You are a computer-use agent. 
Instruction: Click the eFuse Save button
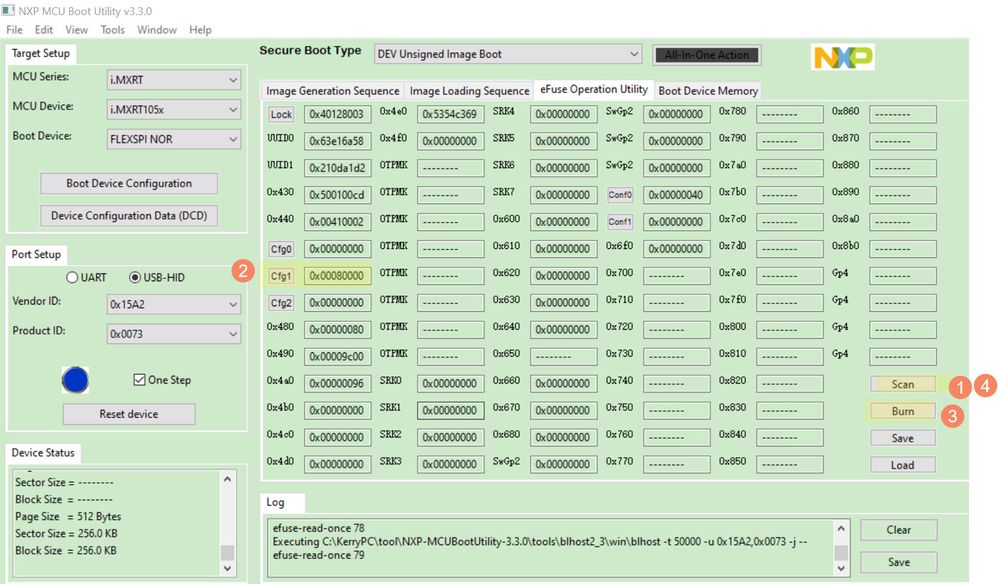tap(903, 438)
